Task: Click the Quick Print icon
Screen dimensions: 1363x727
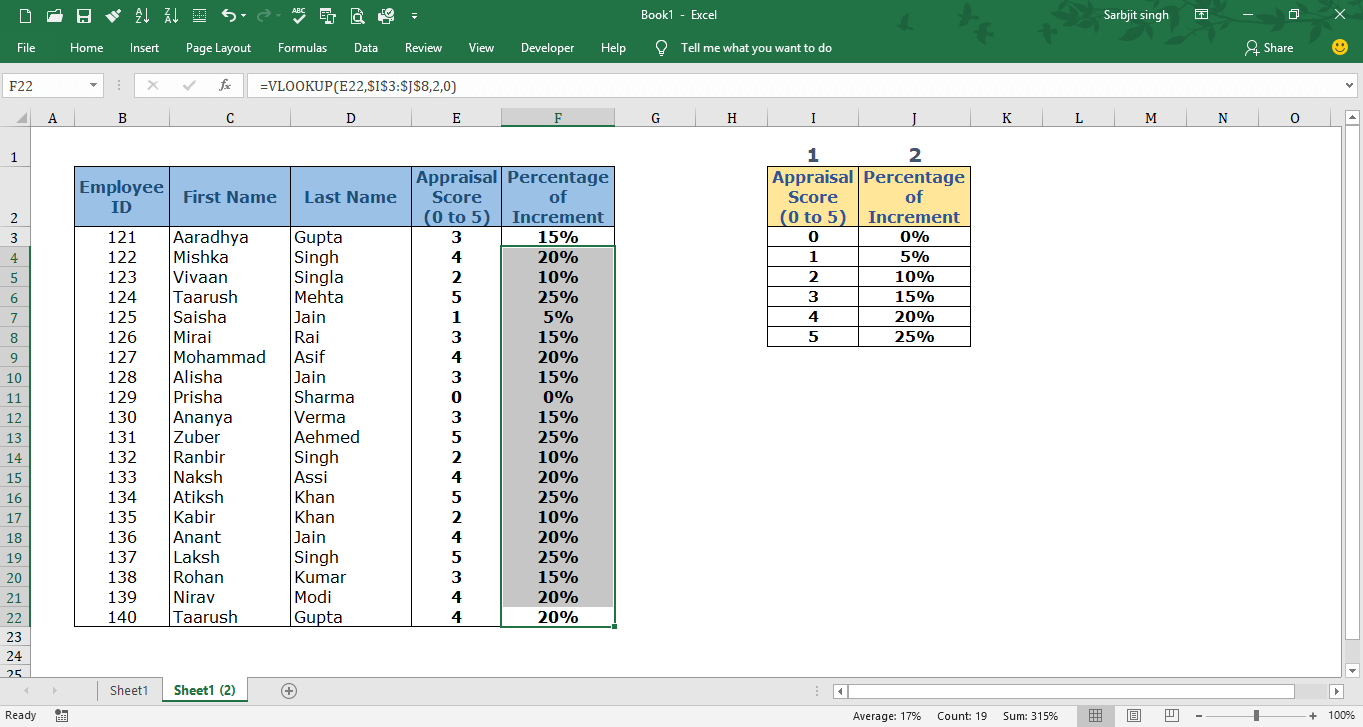Action: click(x=386, y=16)
